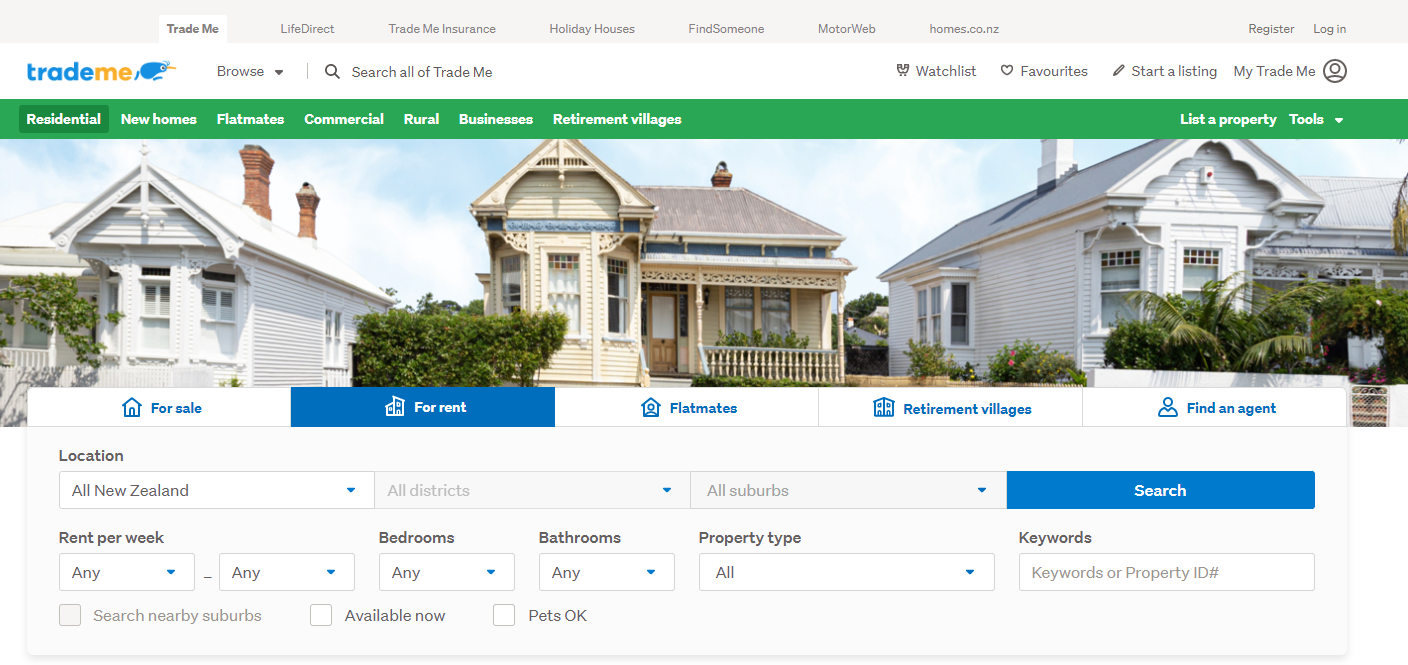This screenshot has height=665, width=1408.
Task: Click the List a property link
Action: click(x=1228, y=119)
